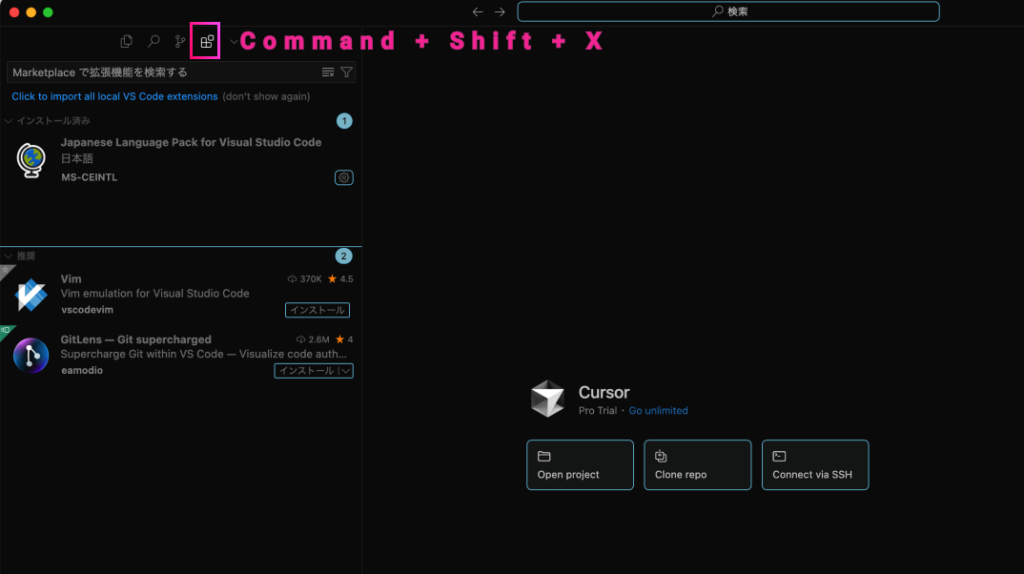
Task: Open gear settings for Japanese Language Pack
Action: coord(344,178)
